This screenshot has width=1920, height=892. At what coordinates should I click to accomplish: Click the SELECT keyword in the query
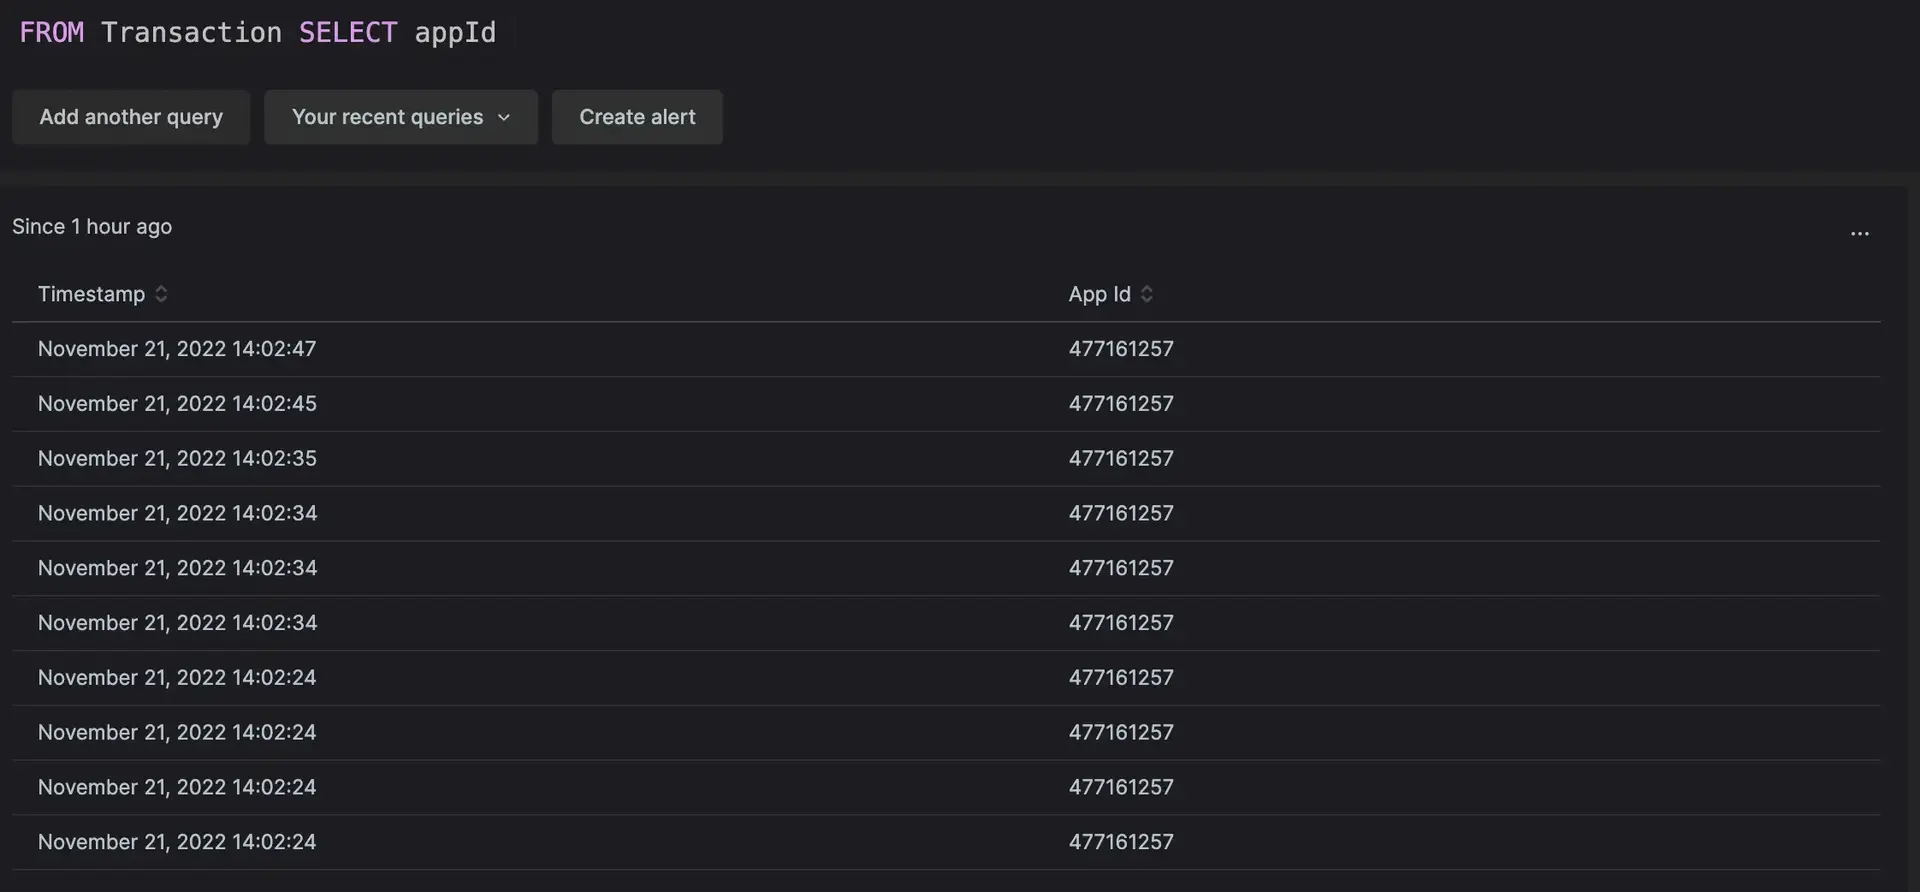click(x=348, y=33)
